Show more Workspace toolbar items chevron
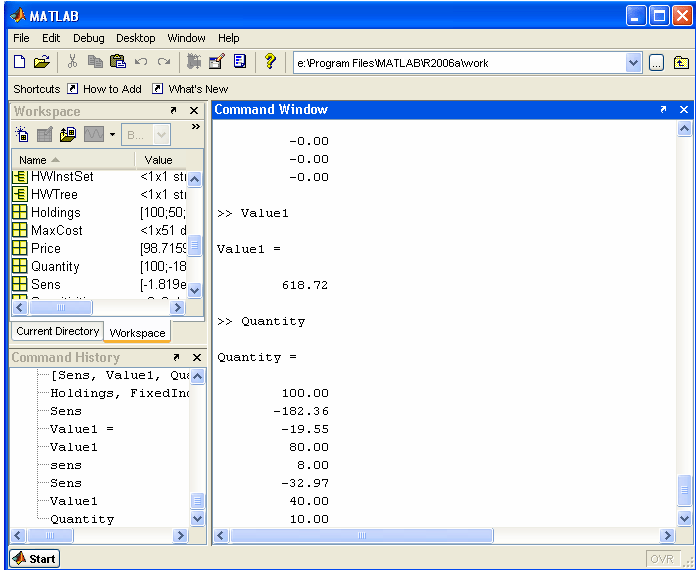This screenshot has width=698, height=574. click(x=195, y=127)
